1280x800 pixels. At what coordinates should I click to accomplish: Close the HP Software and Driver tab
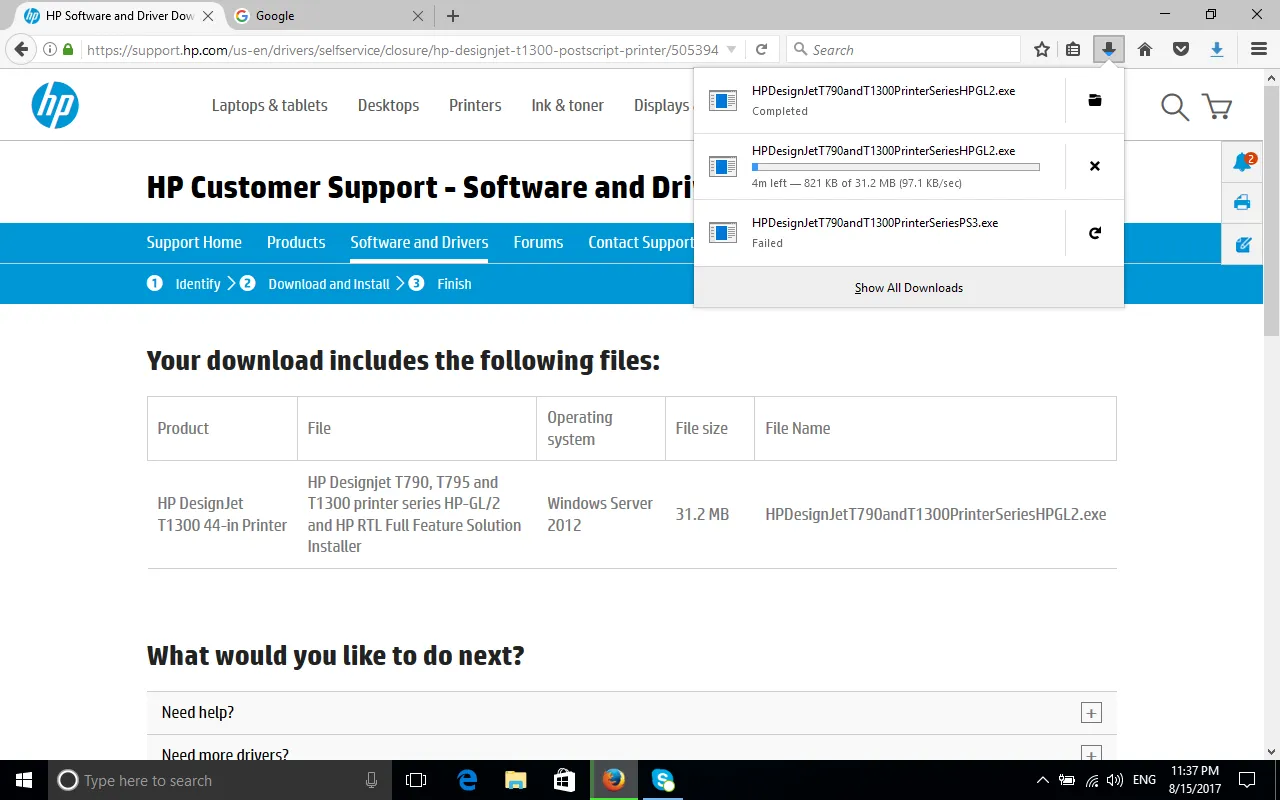click(x=208, y=16)
